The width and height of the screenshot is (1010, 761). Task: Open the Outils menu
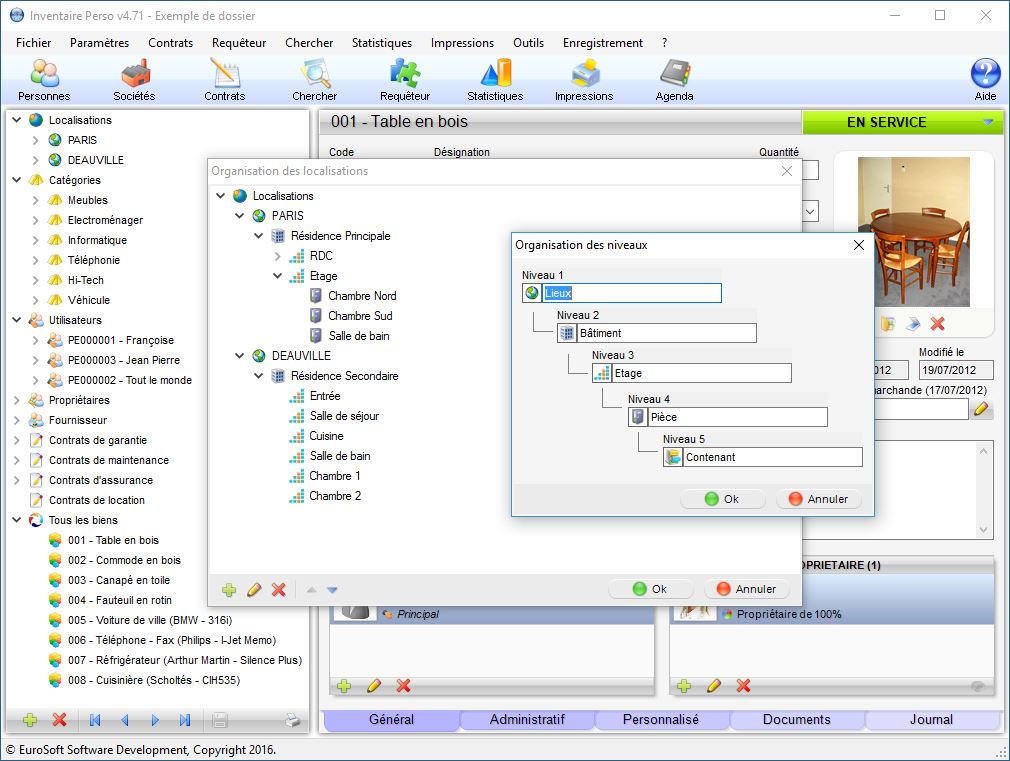click(x=528, y=43)
